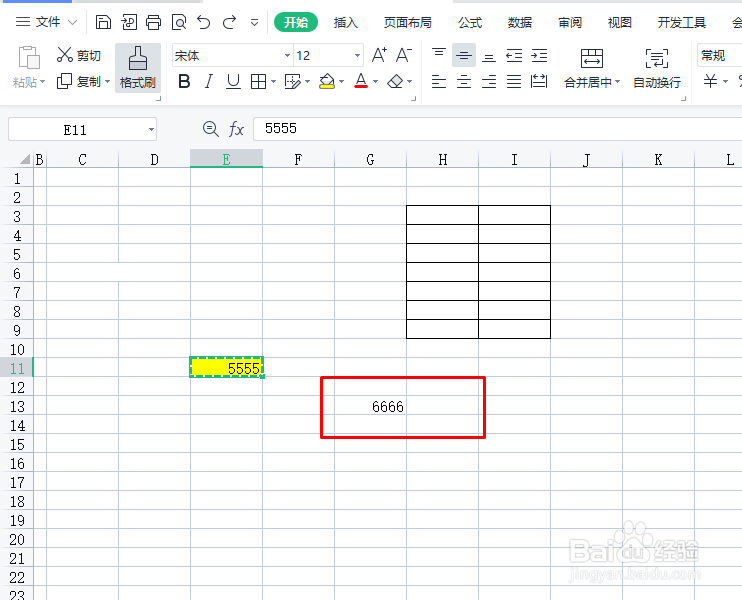Apply red font color A

(x=361, y=81)
